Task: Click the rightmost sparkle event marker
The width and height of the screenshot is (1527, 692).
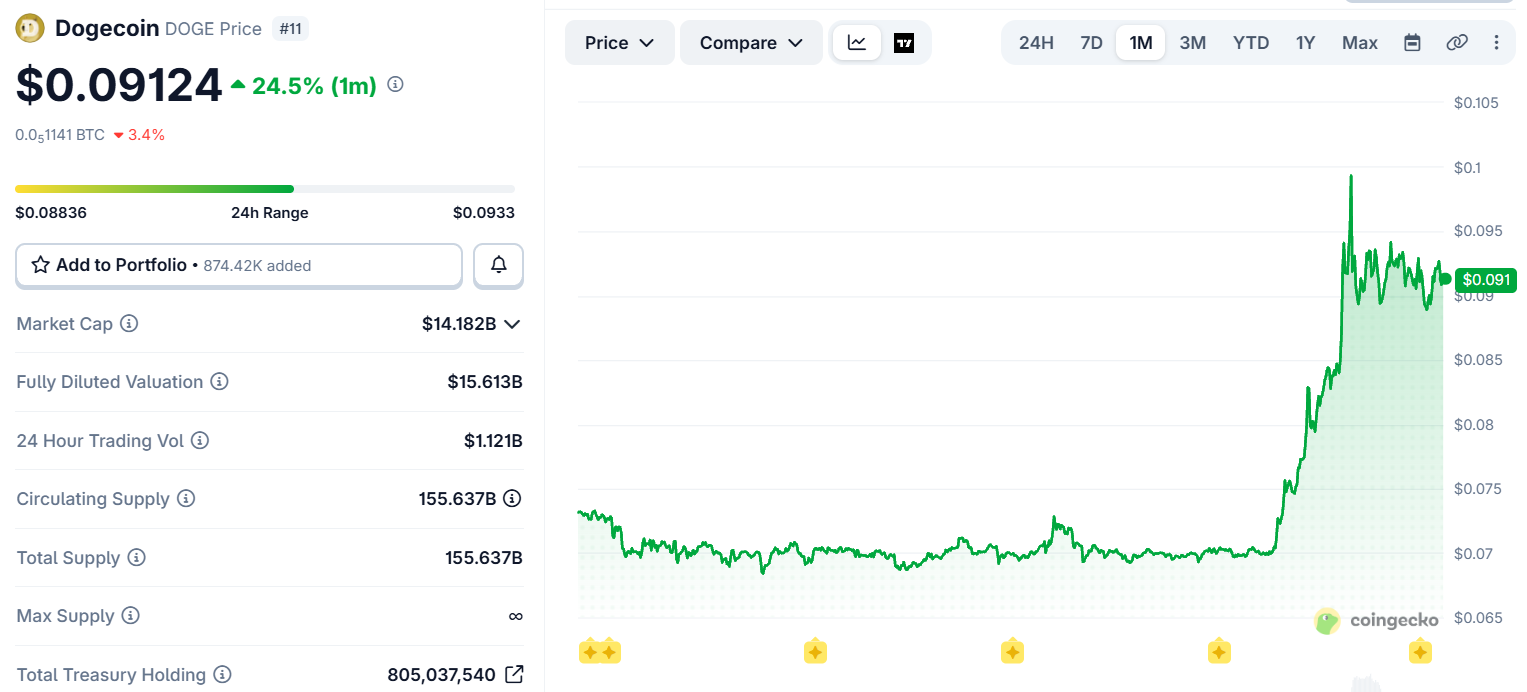Action: pyautogui.click(x=1420, y=652)
